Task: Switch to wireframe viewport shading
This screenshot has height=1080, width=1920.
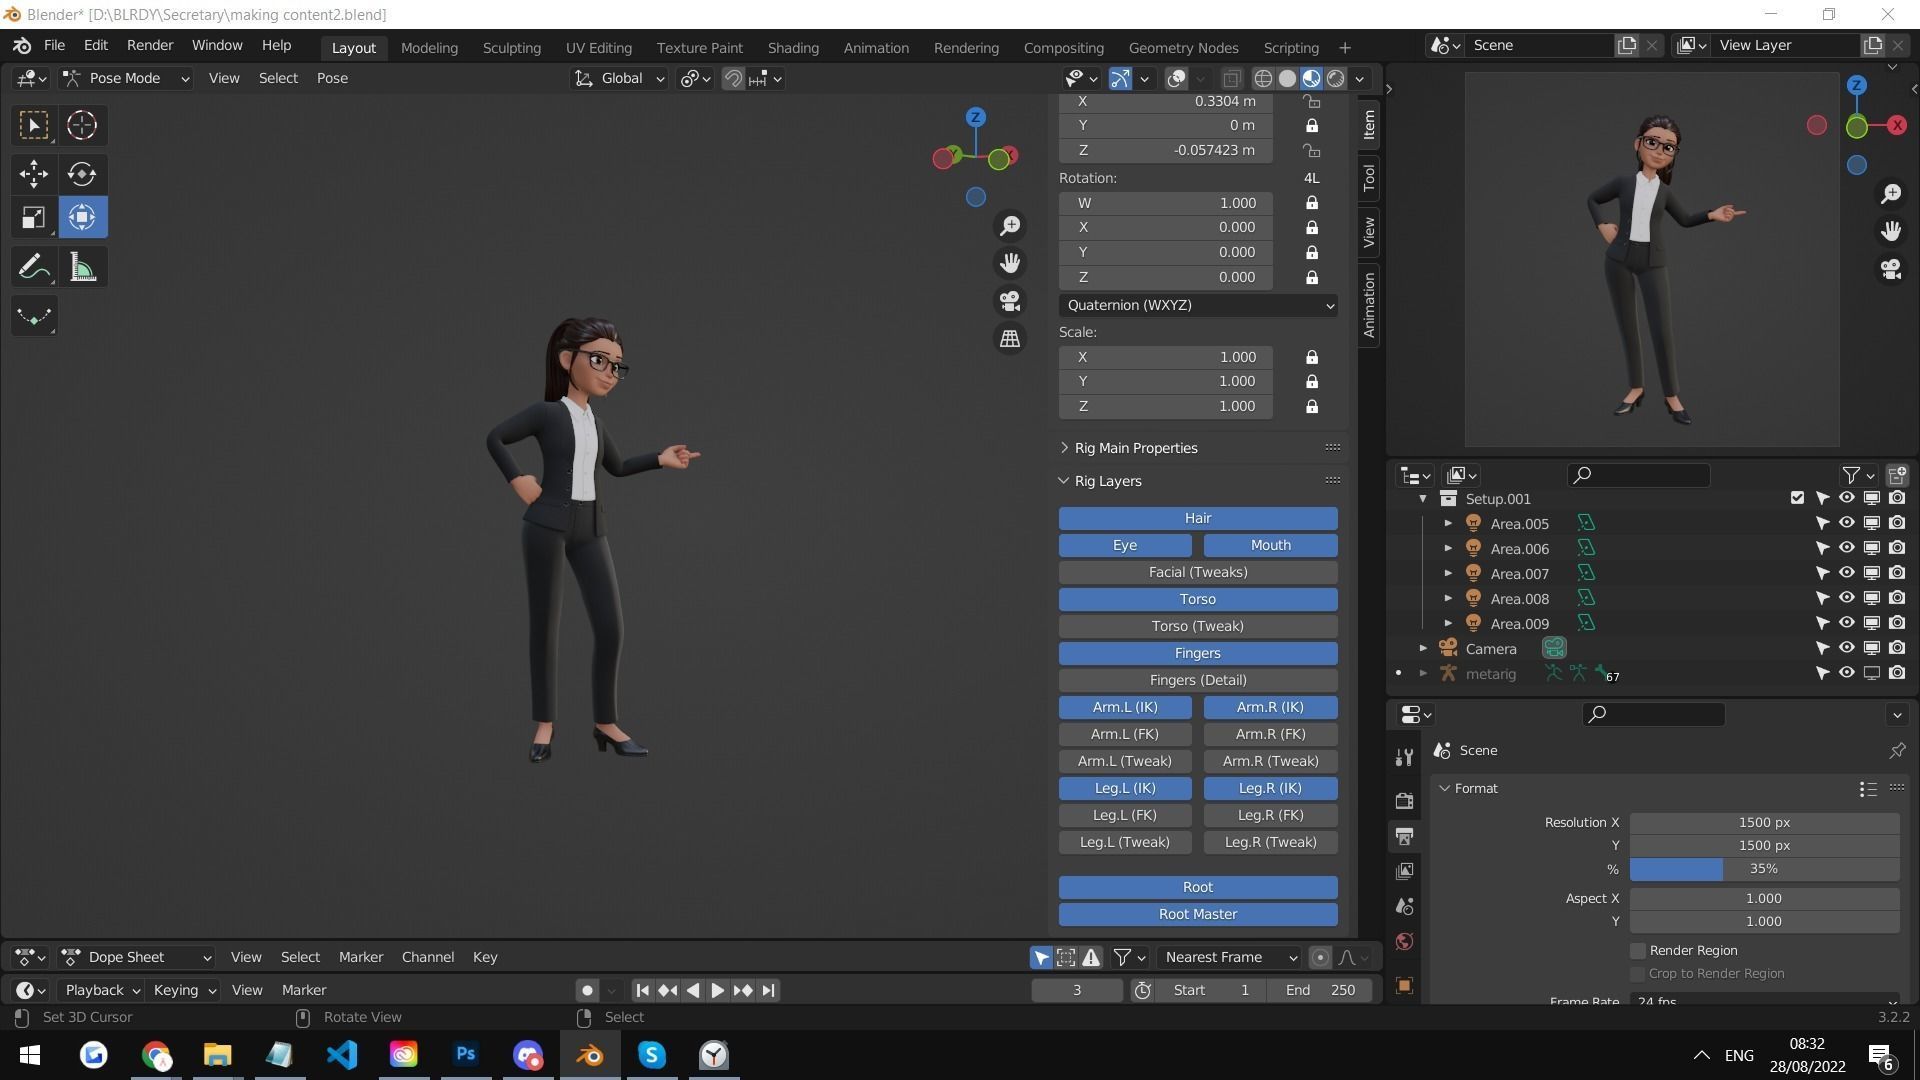Action: click(1263, 78)
